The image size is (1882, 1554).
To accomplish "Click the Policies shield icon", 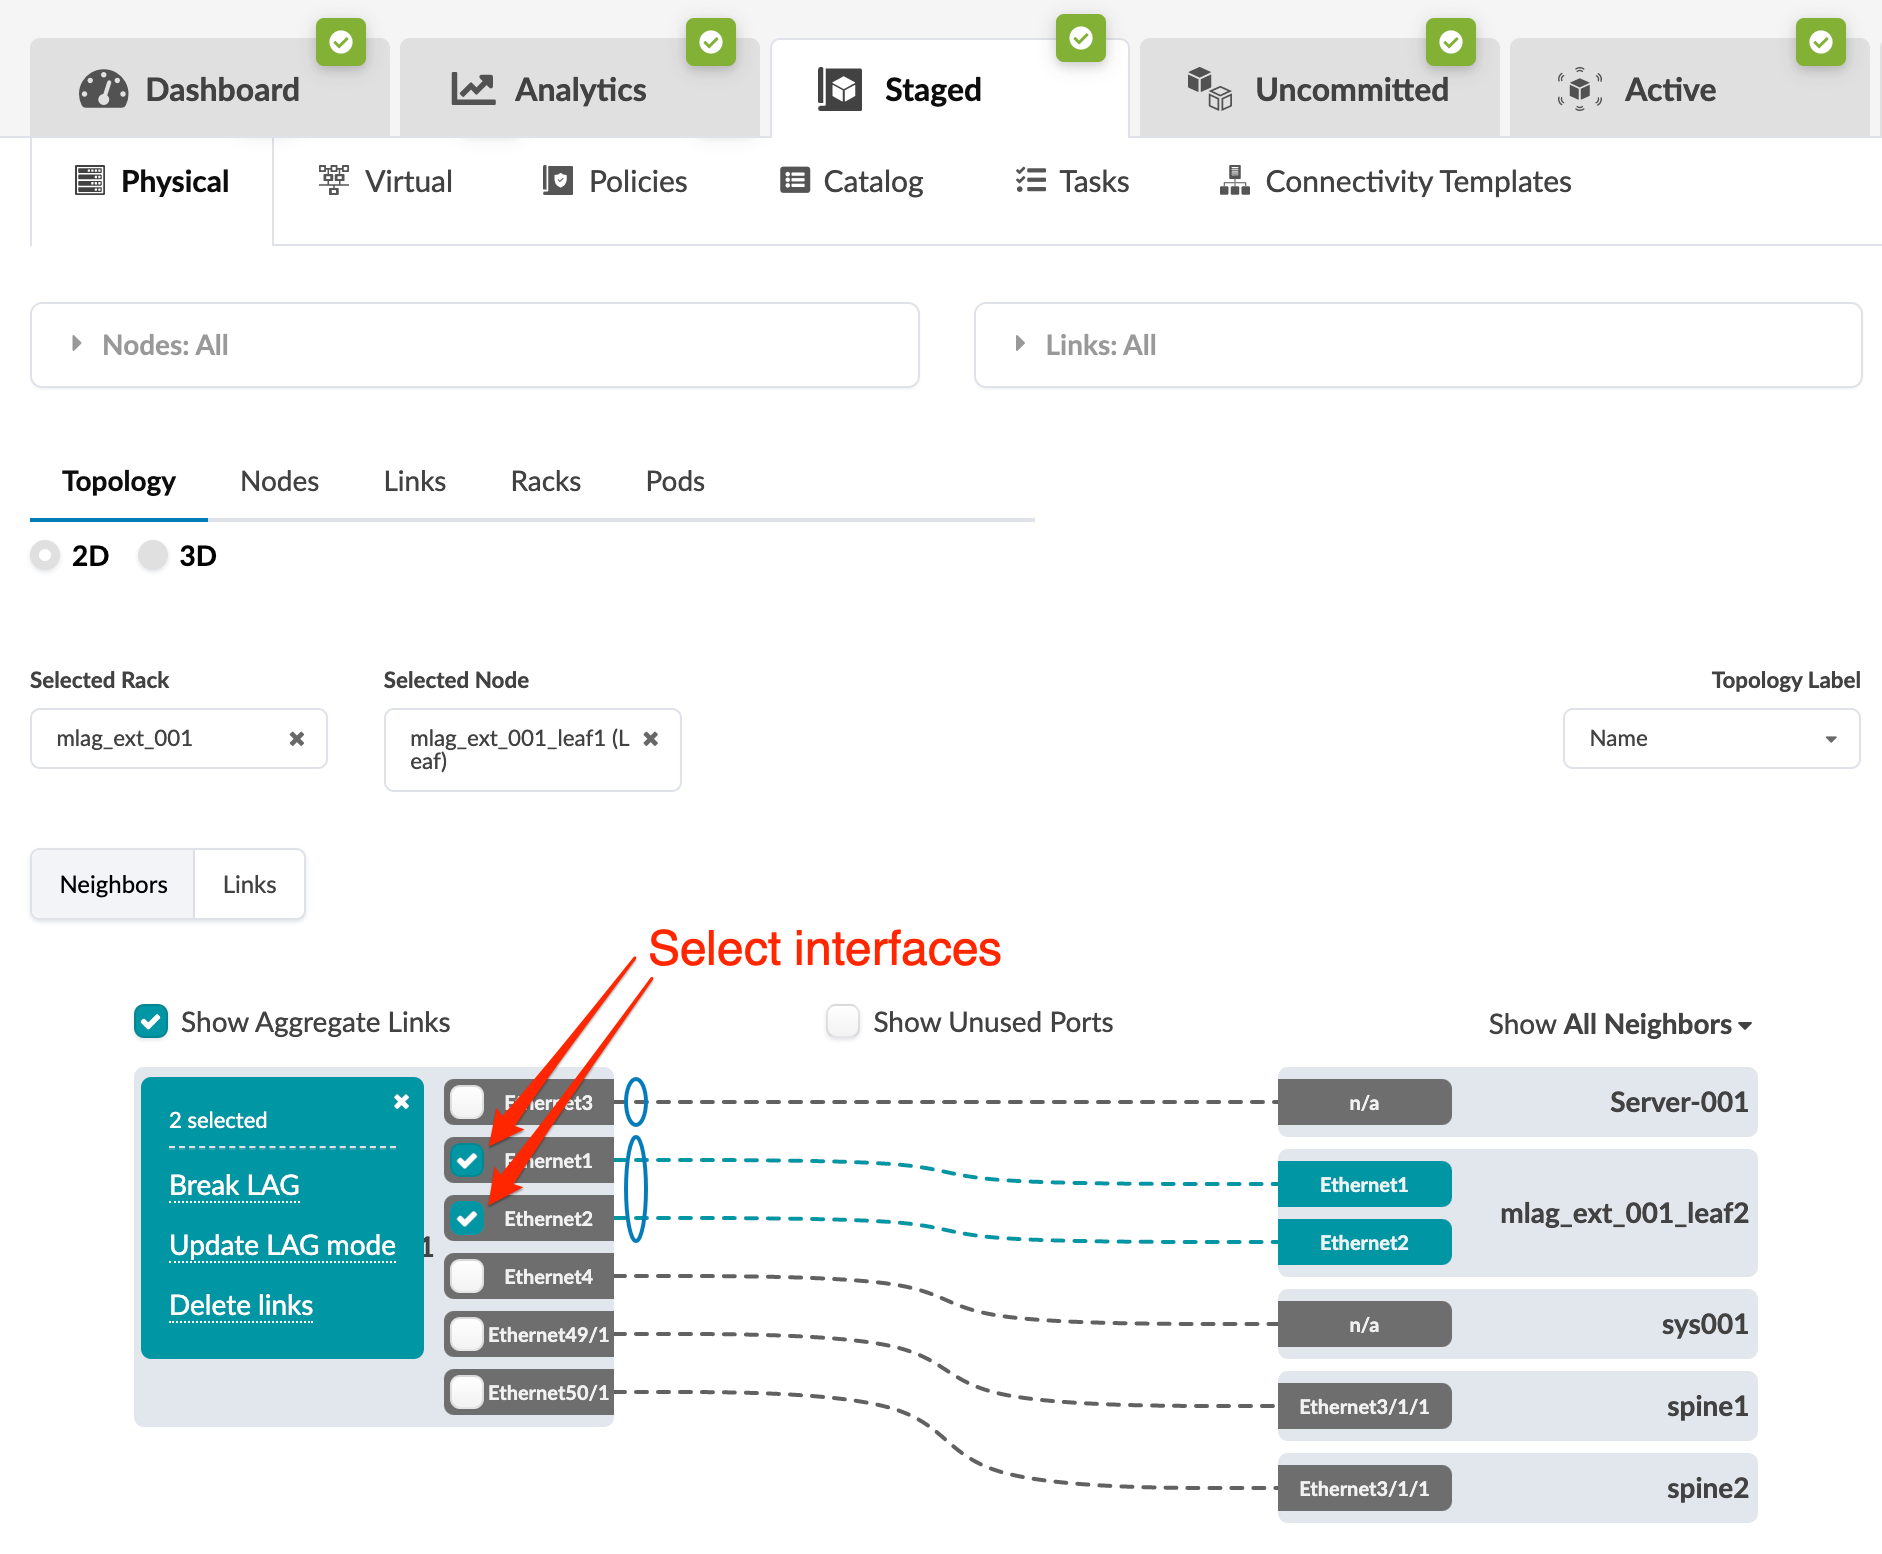I will (x=557, y=181).
